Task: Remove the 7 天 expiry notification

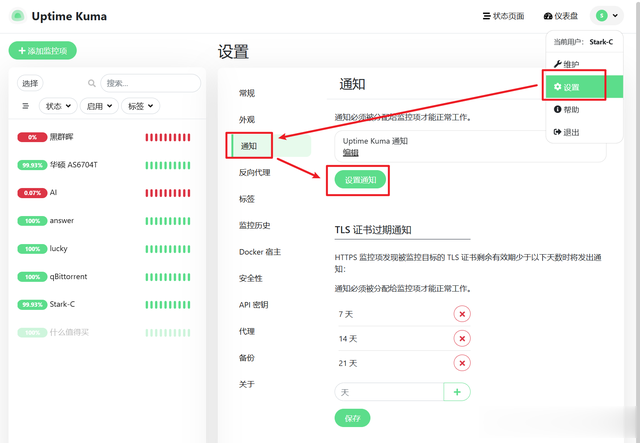Action: [462, 314]
